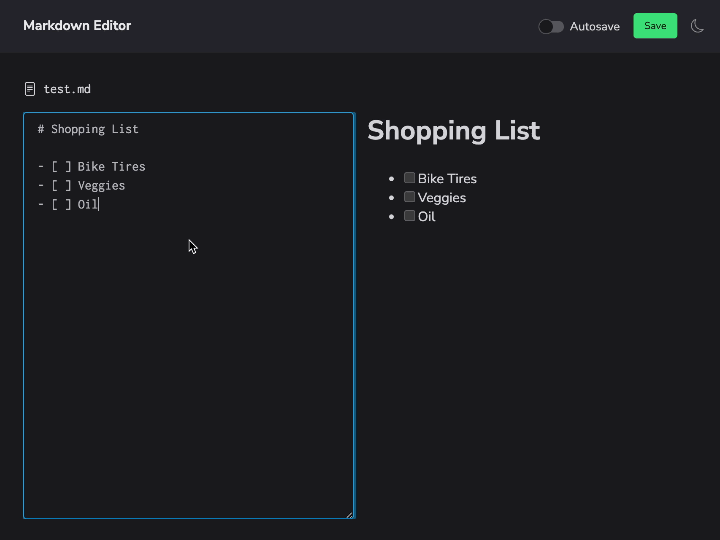Place cursor on '- [ ] Bike Tires' line
The height and width of the screenshot is (540, 720).
pyautogui.click(x=91, y=167)
